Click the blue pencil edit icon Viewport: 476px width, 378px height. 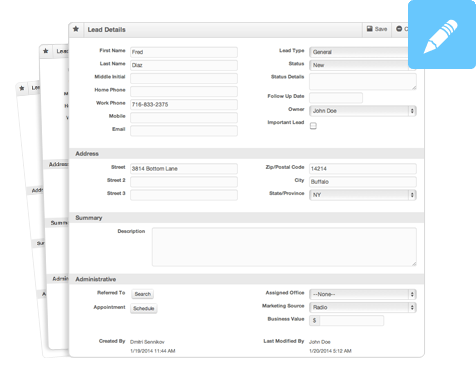point(442,34)
